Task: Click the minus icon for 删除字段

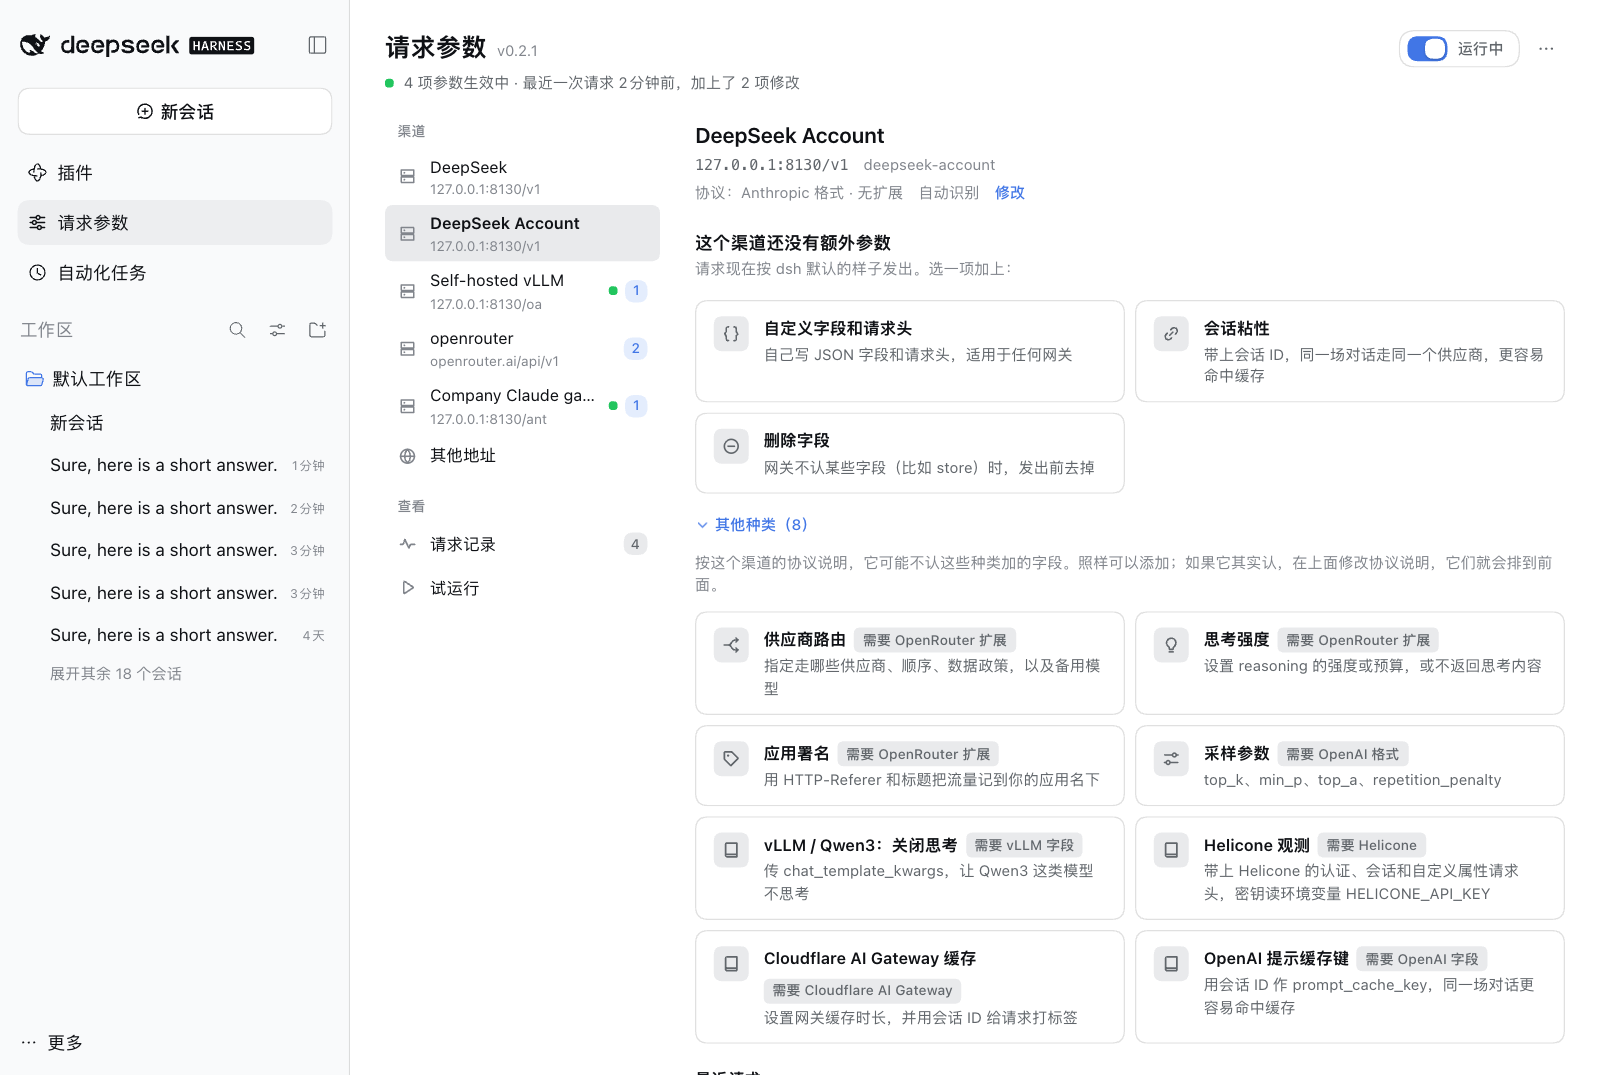Action: 731,446
